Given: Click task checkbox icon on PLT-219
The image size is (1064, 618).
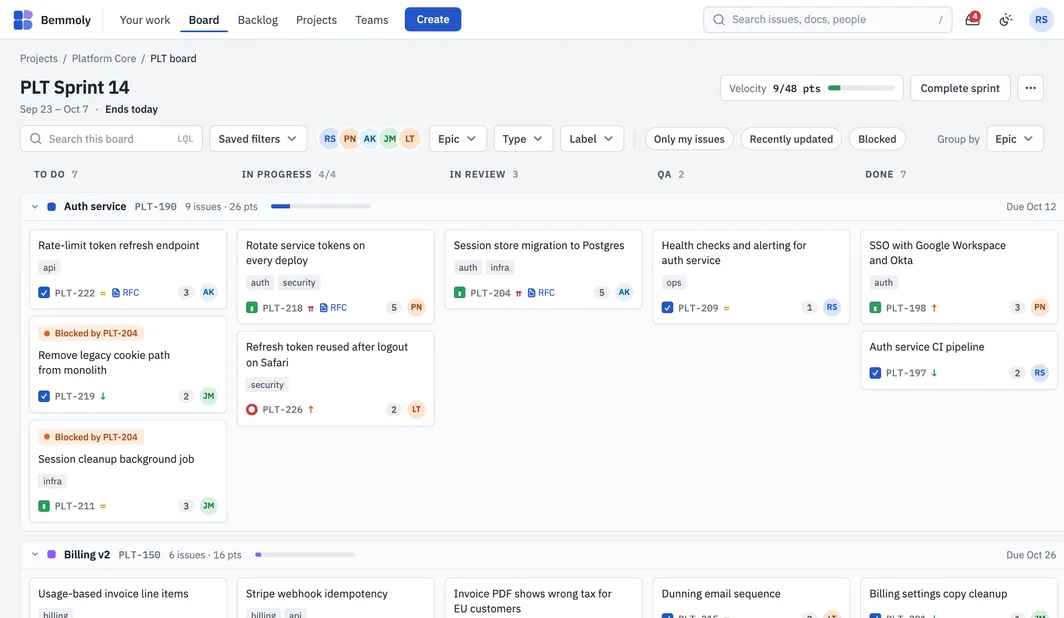Looking at the screenshot, I should coord(44,396).
